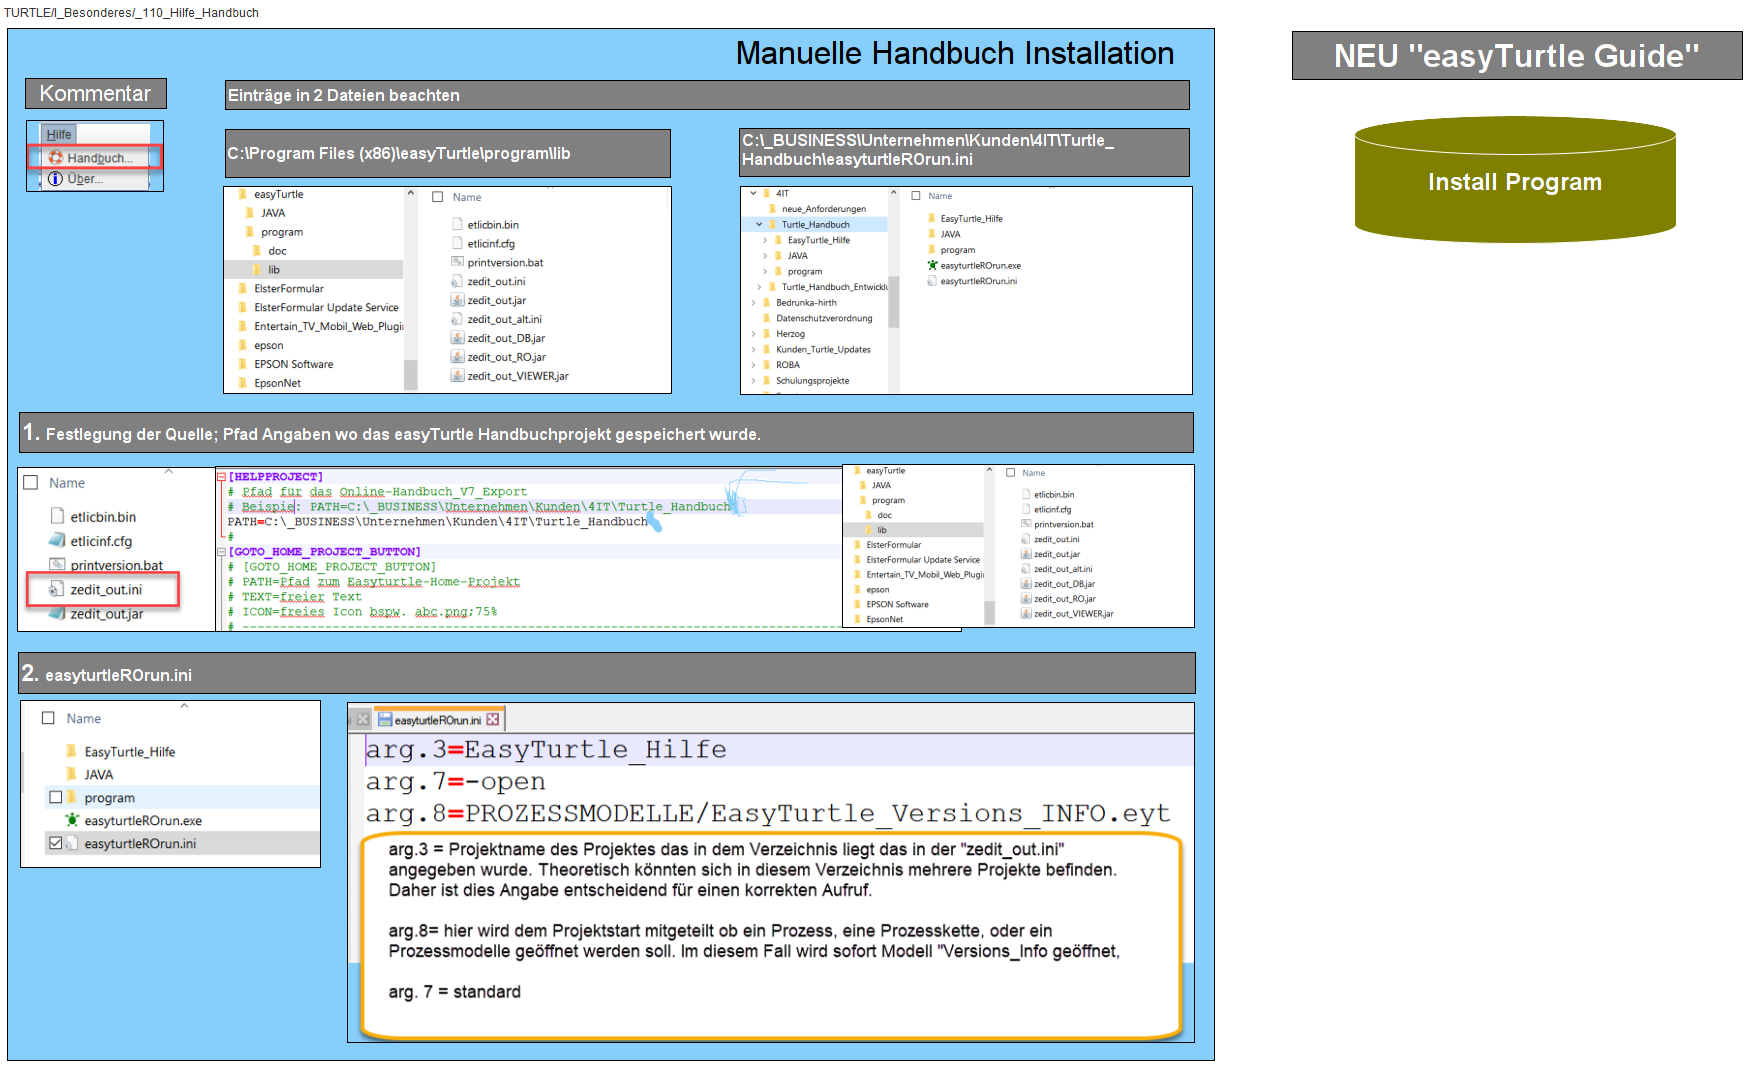Click the Kommentar box
1750x1069 pixels.
pyautogui.click(x=95, y=94)
